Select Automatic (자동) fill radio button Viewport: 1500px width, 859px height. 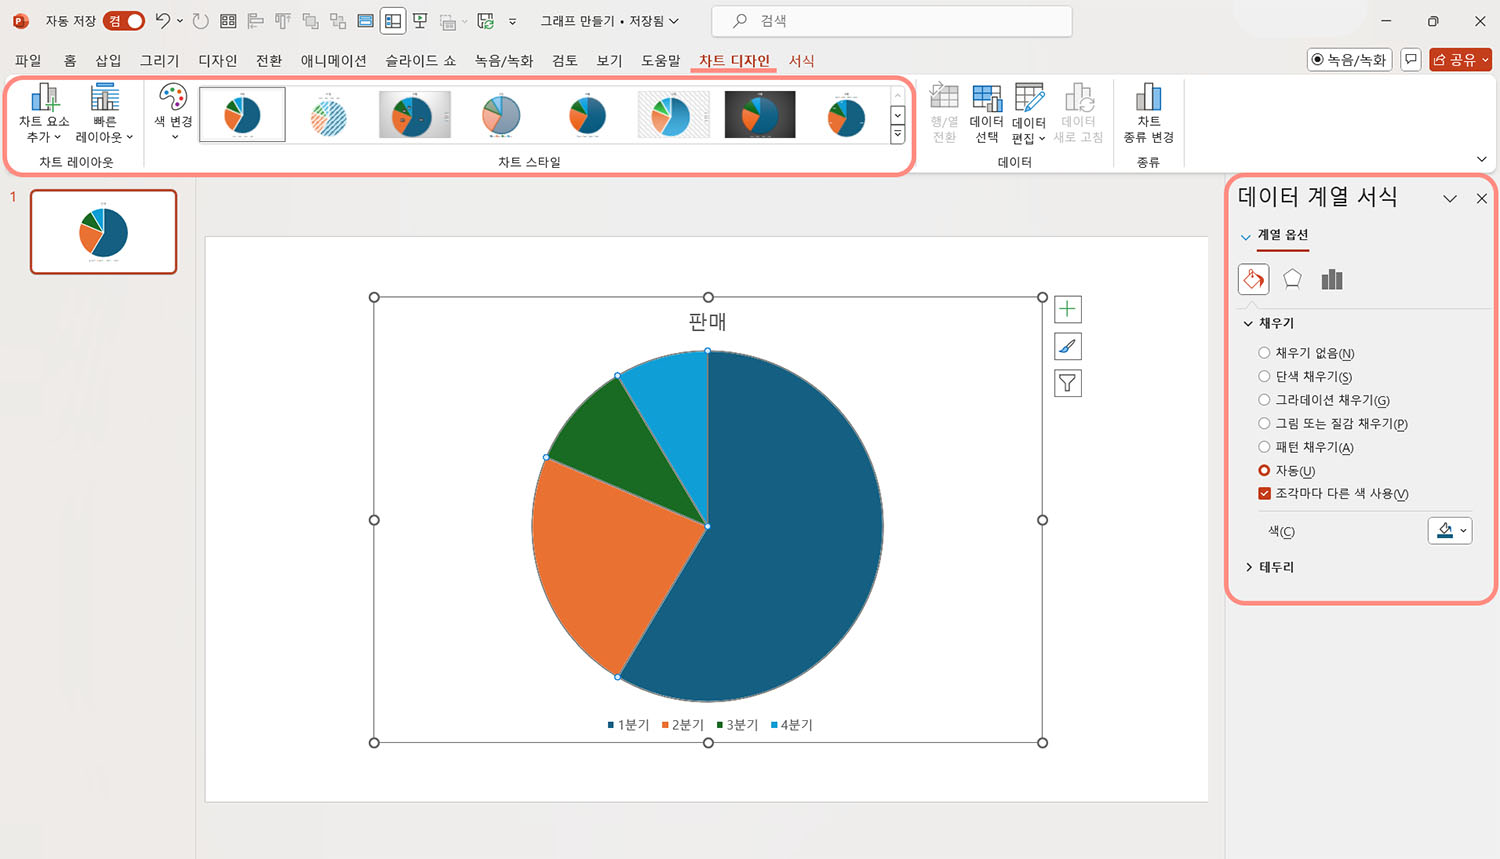click(1264, 470)
